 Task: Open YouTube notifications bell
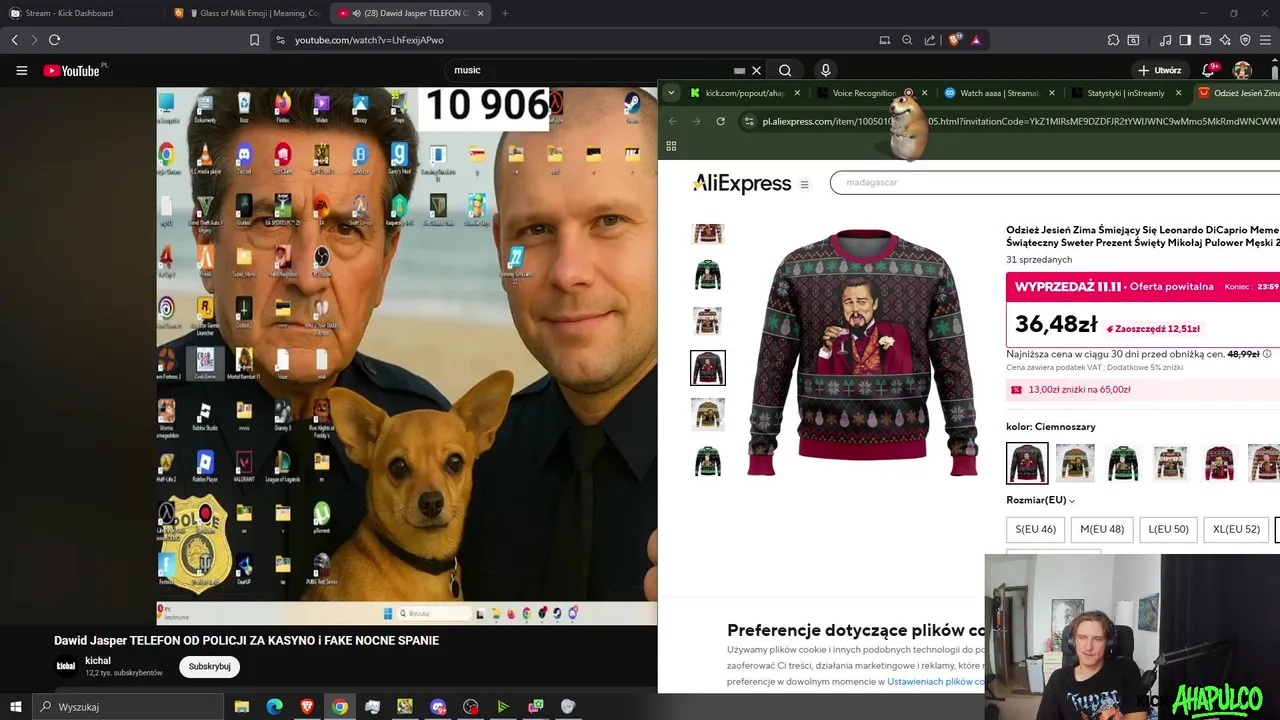point(1209,70)
